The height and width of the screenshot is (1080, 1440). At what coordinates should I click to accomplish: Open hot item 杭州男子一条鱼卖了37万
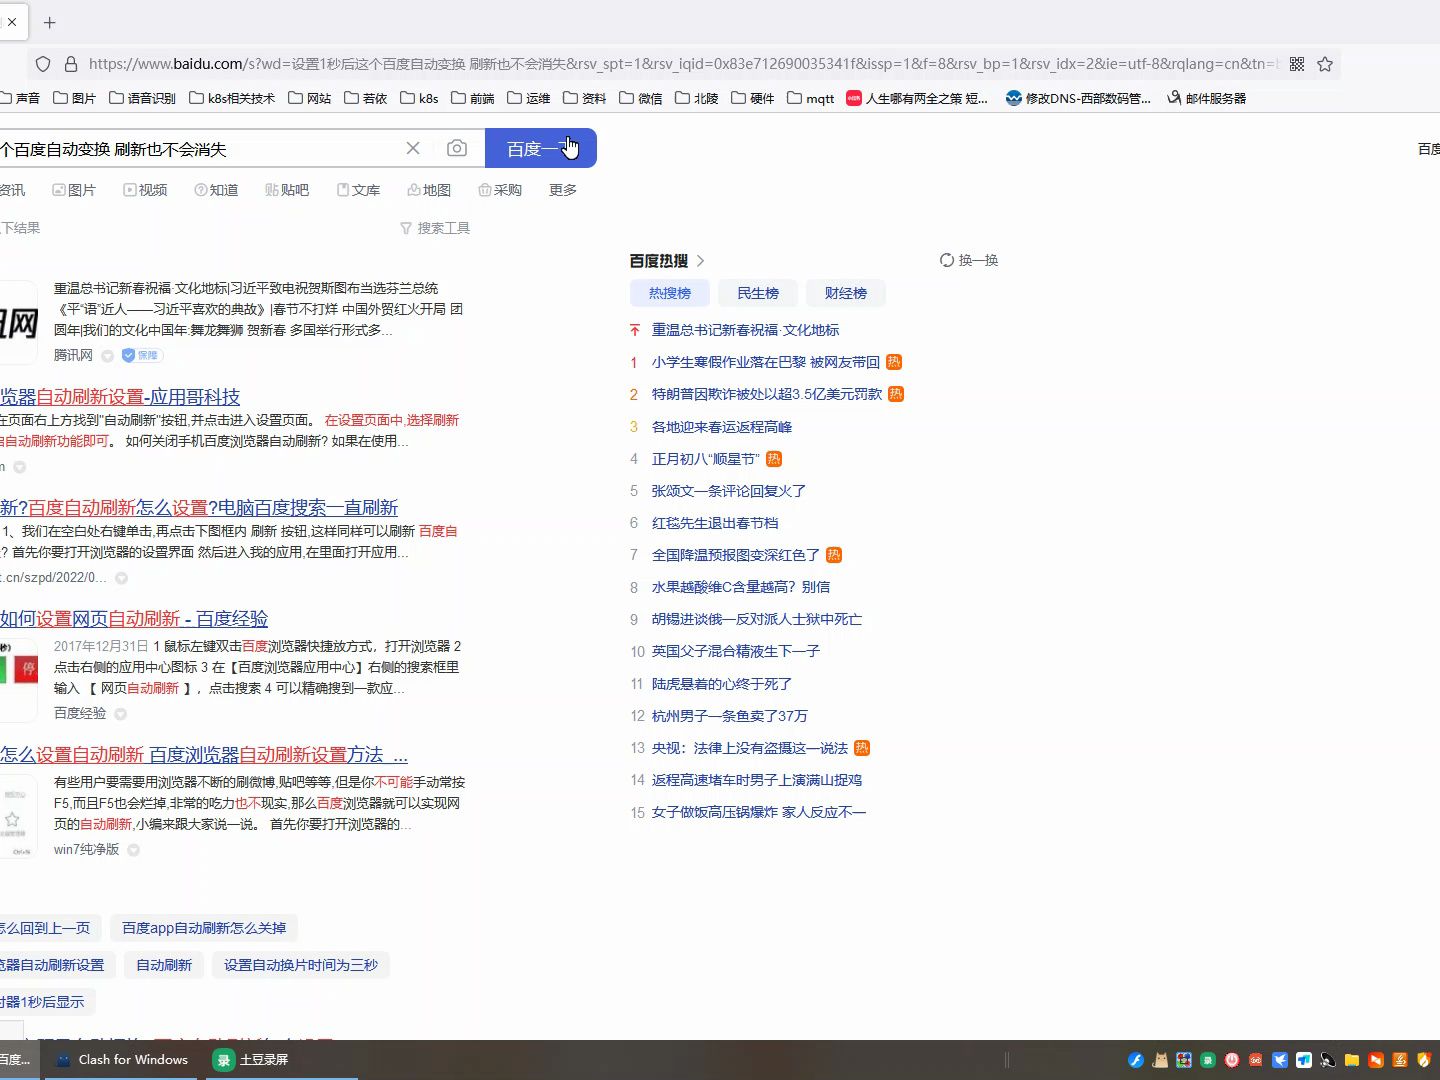point(730,716)
